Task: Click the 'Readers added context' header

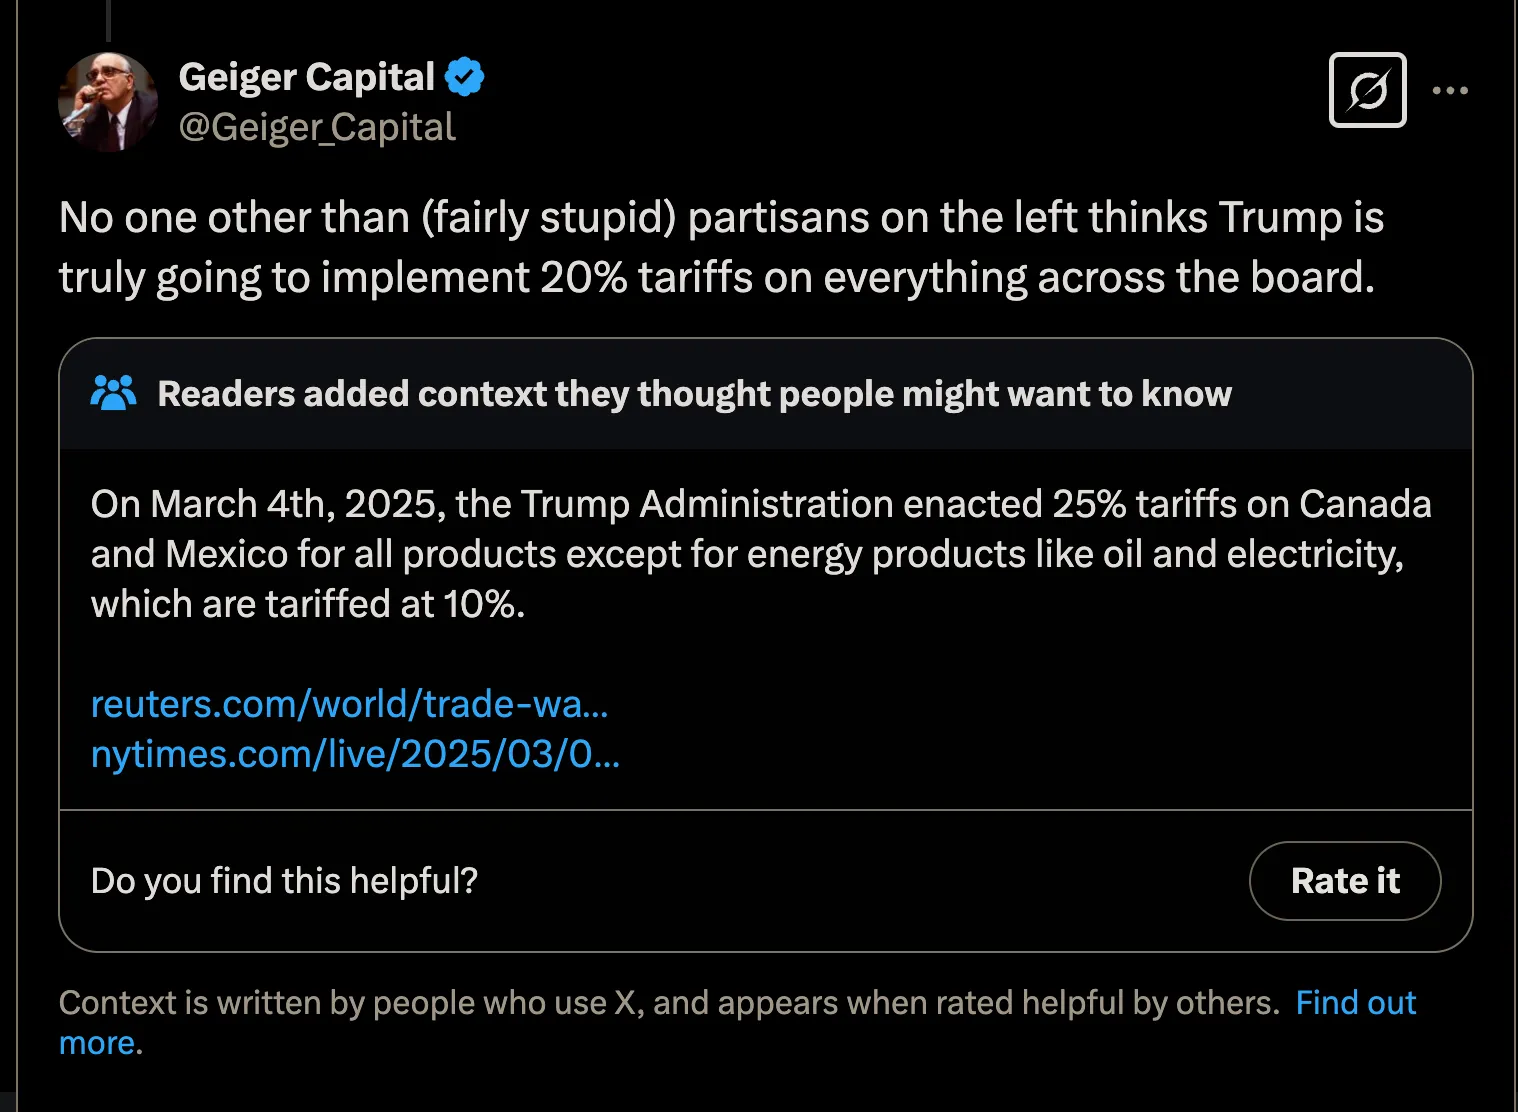Action: [694, 393]
